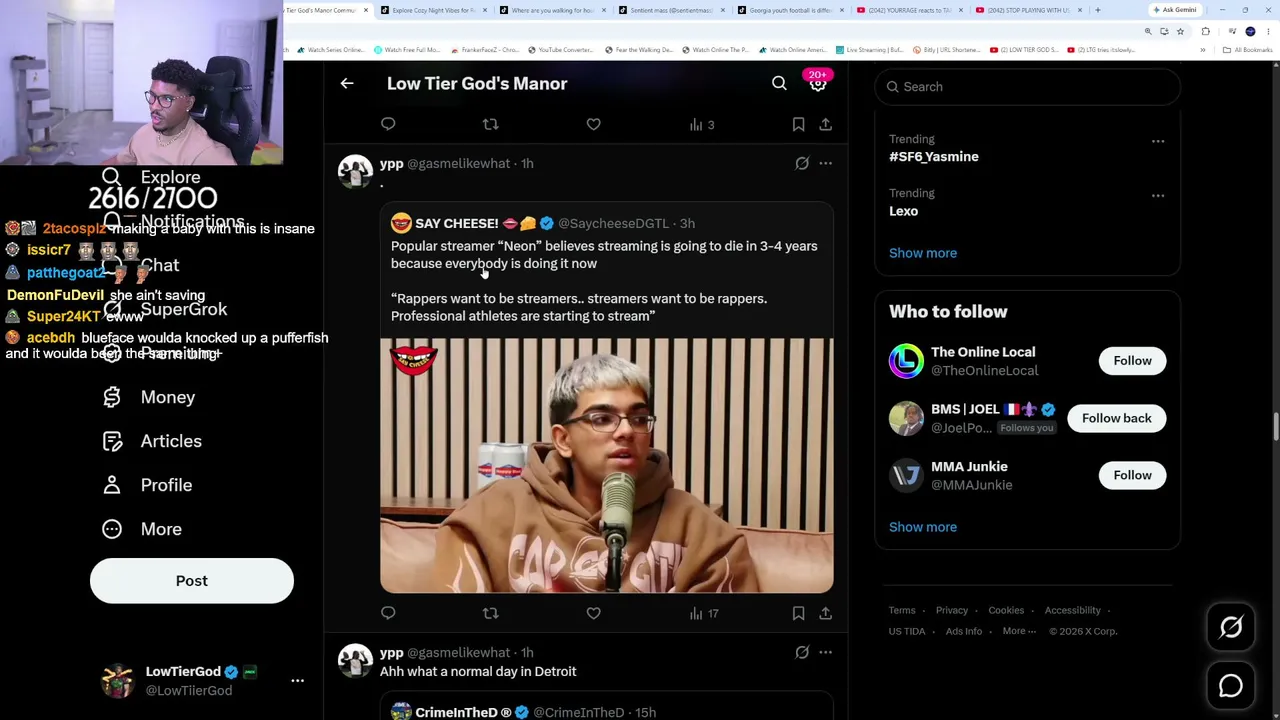
Task: Open the LowTierGod account switcher menu
Action: (x=297, y=680)
